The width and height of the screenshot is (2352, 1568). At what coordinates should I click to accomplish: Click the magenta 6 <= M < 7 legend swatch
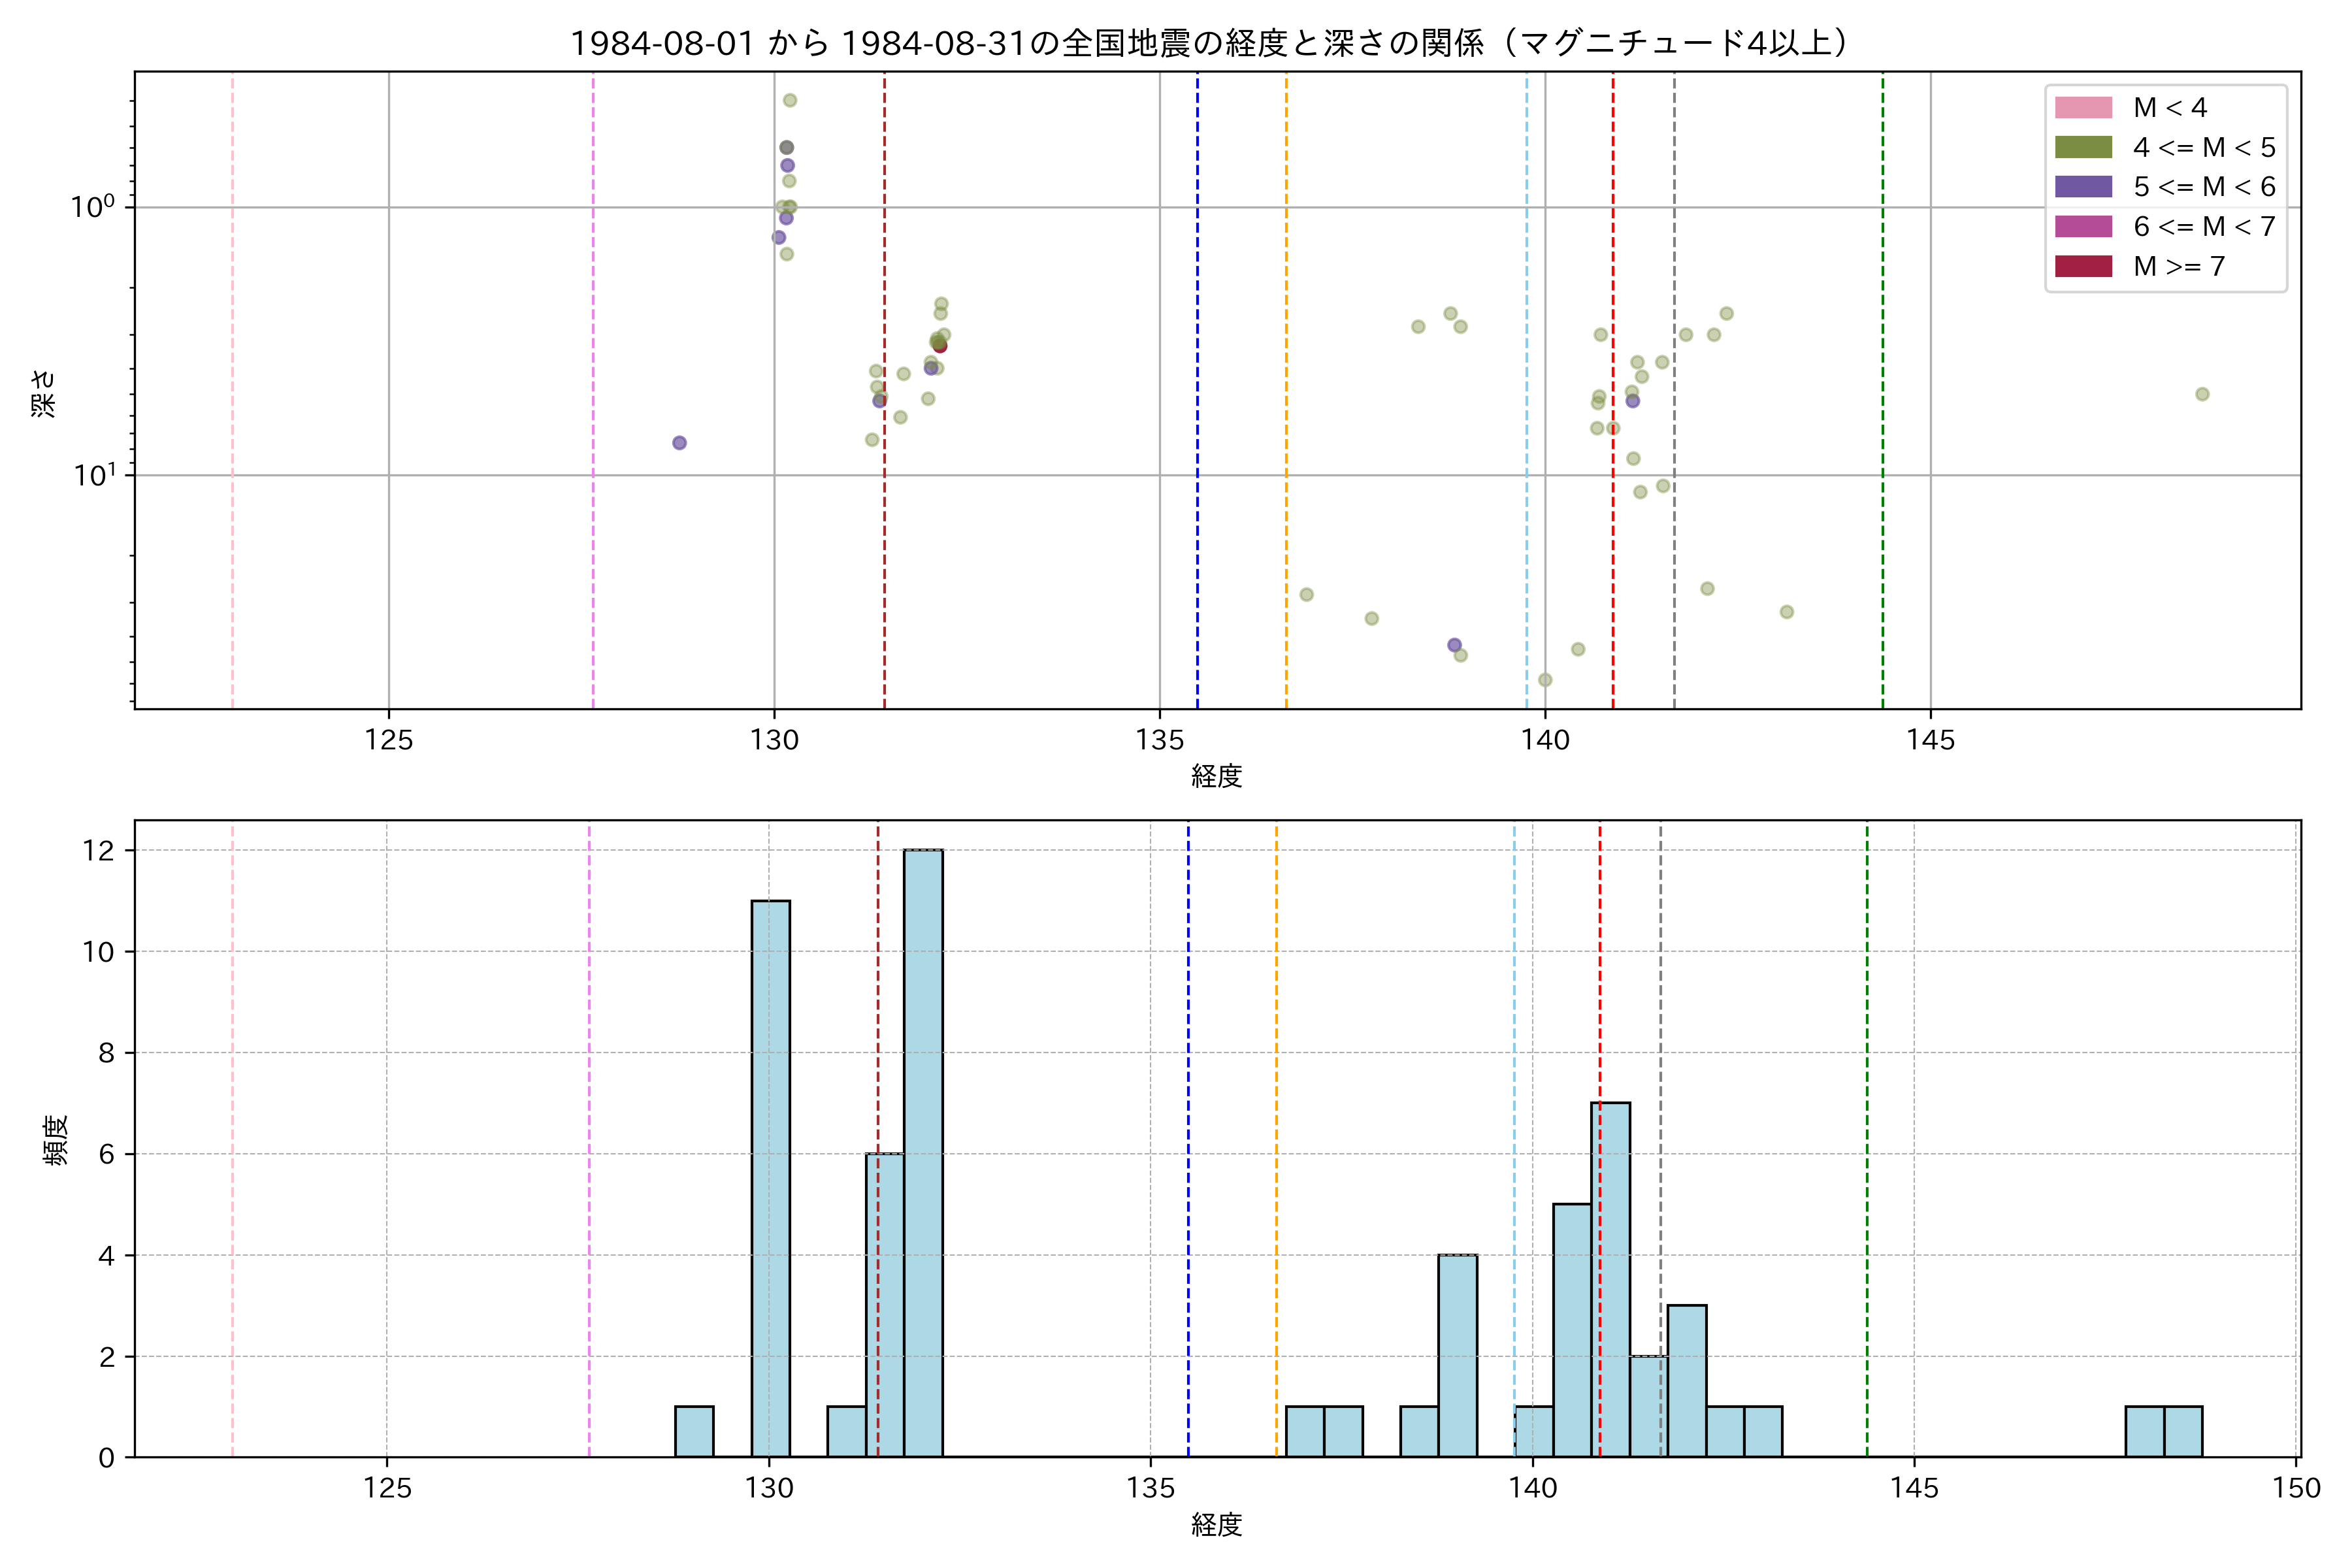(x=2083, y=226)
